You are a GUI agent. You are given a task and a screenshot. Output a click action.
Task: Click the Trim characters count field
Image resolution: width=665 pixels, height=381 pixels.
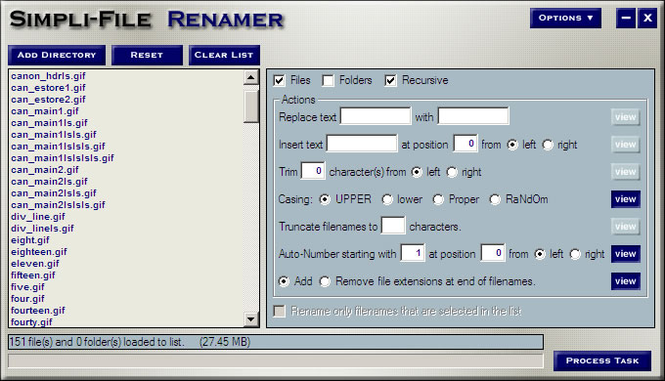click(x=313, y=171)
